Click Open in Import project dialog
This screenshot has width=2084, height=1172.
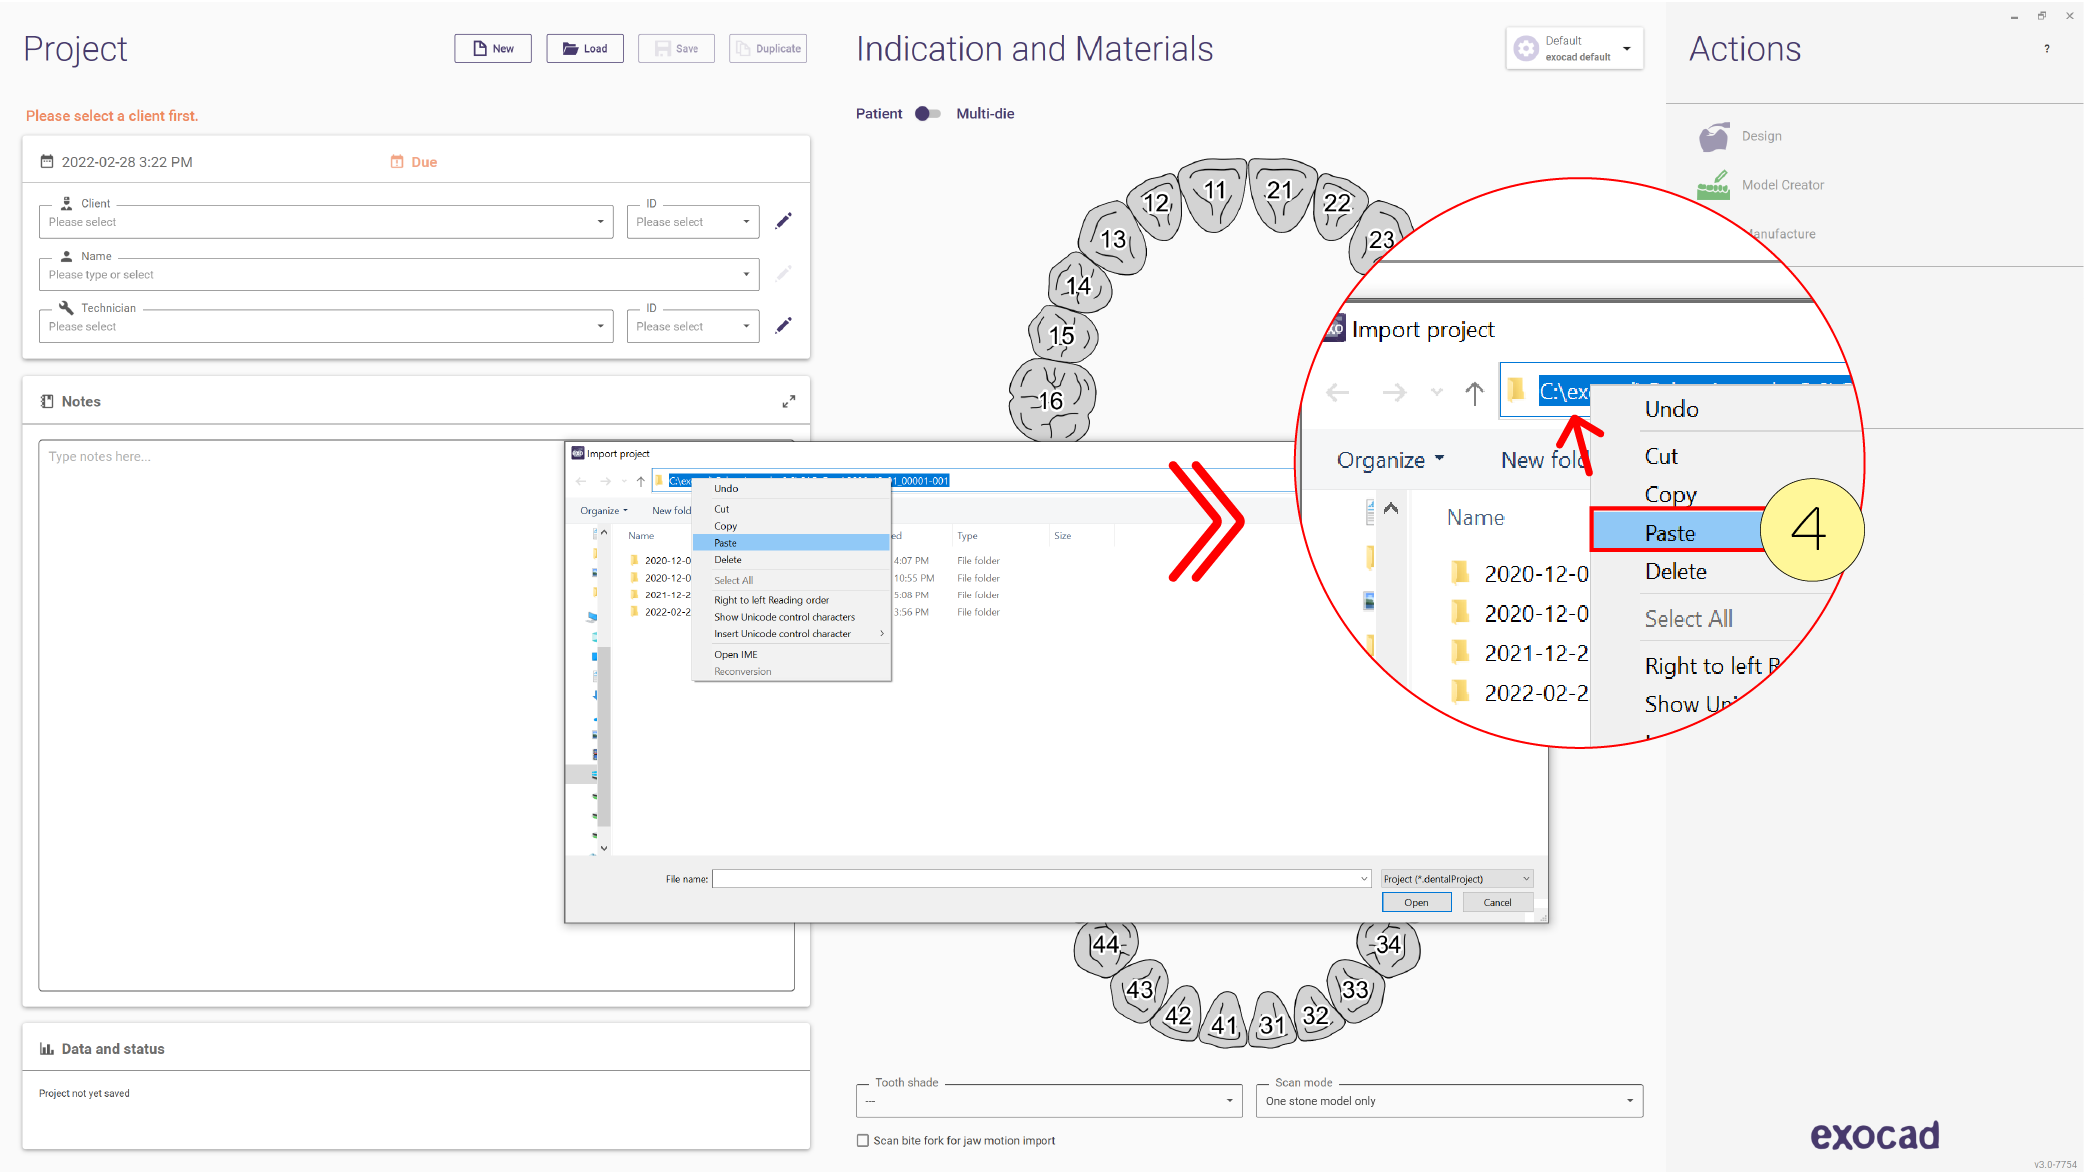pyautogui.click(x=1416, y=902)
